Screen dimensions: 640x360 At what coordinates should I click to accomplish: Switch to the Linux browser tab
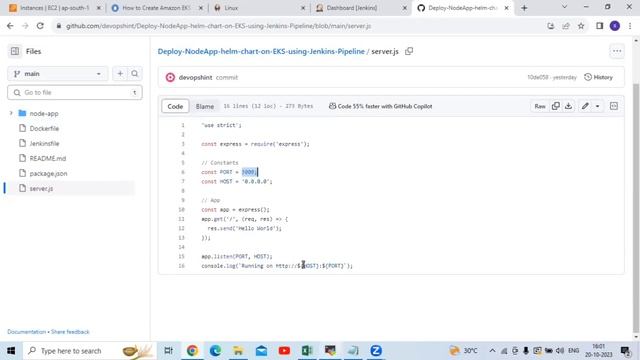click(259, 8)
